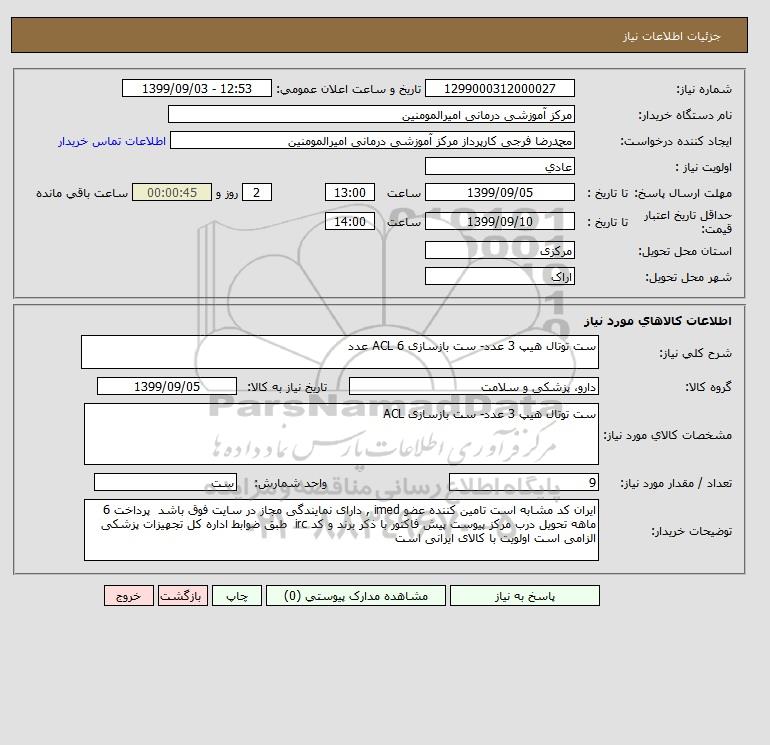
Task: Select the شماره نیاز field 1299000312000027
Action: [x=499, y=88]
